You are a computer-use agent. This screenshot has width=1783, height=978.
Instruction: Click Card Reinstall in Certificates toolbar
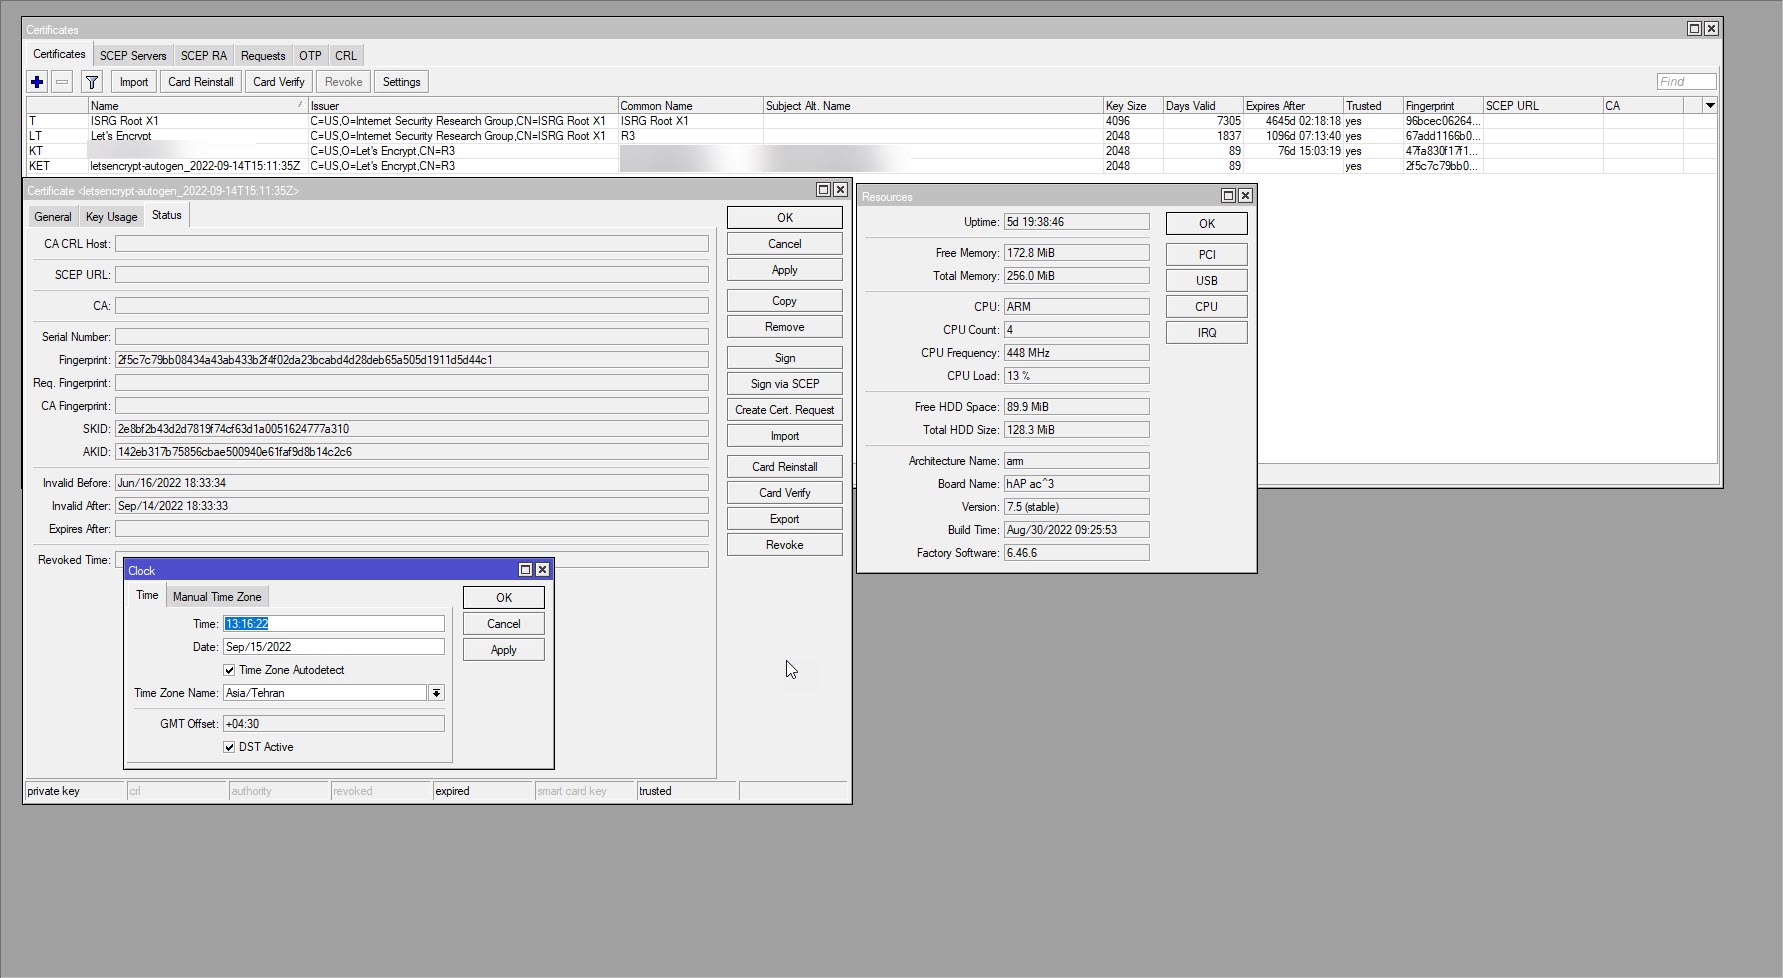point(201,82)
